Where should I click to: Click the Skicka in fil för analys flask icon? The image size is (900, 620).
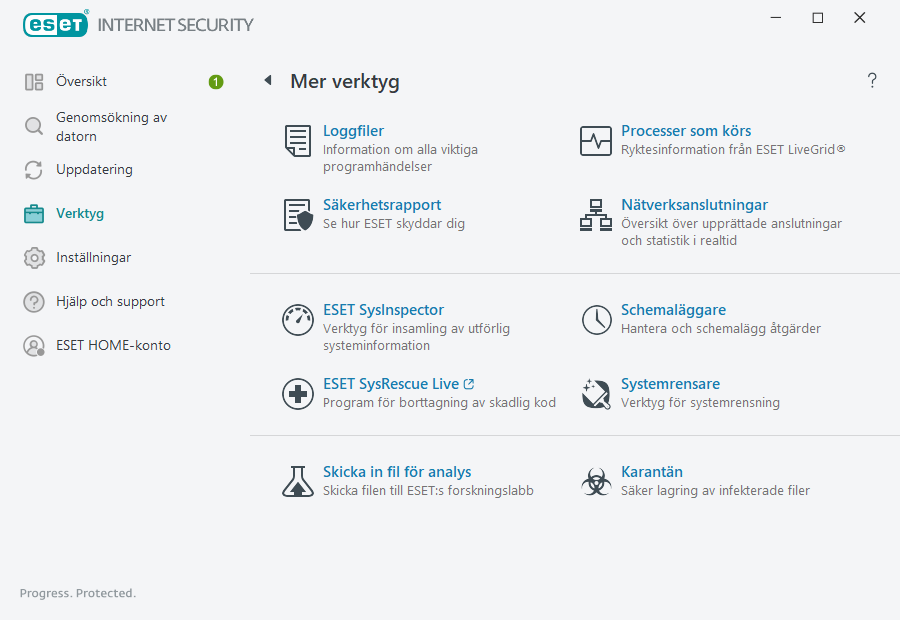297,481
